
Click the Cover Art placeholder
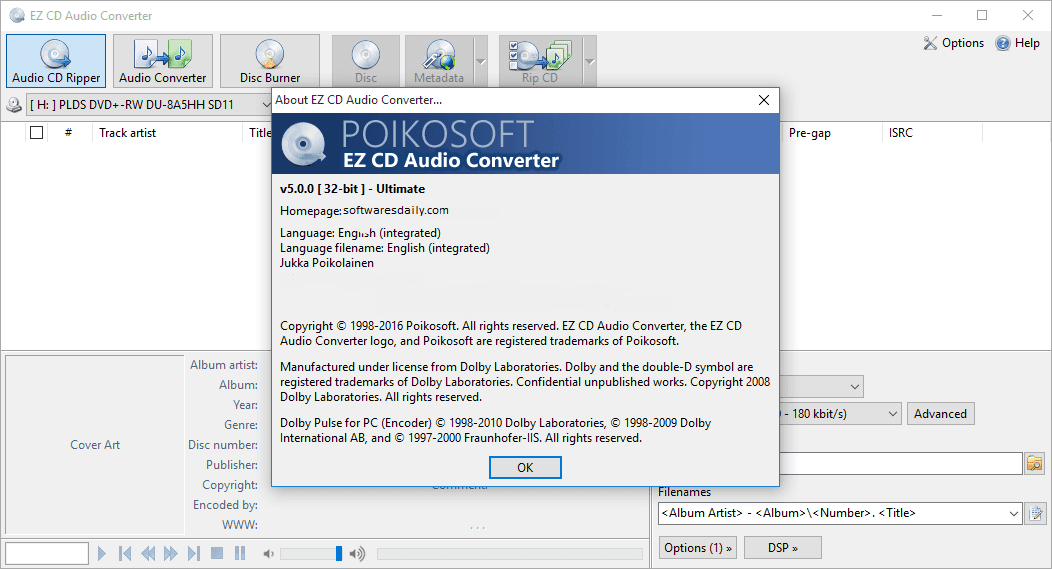(x=95, y=445)
